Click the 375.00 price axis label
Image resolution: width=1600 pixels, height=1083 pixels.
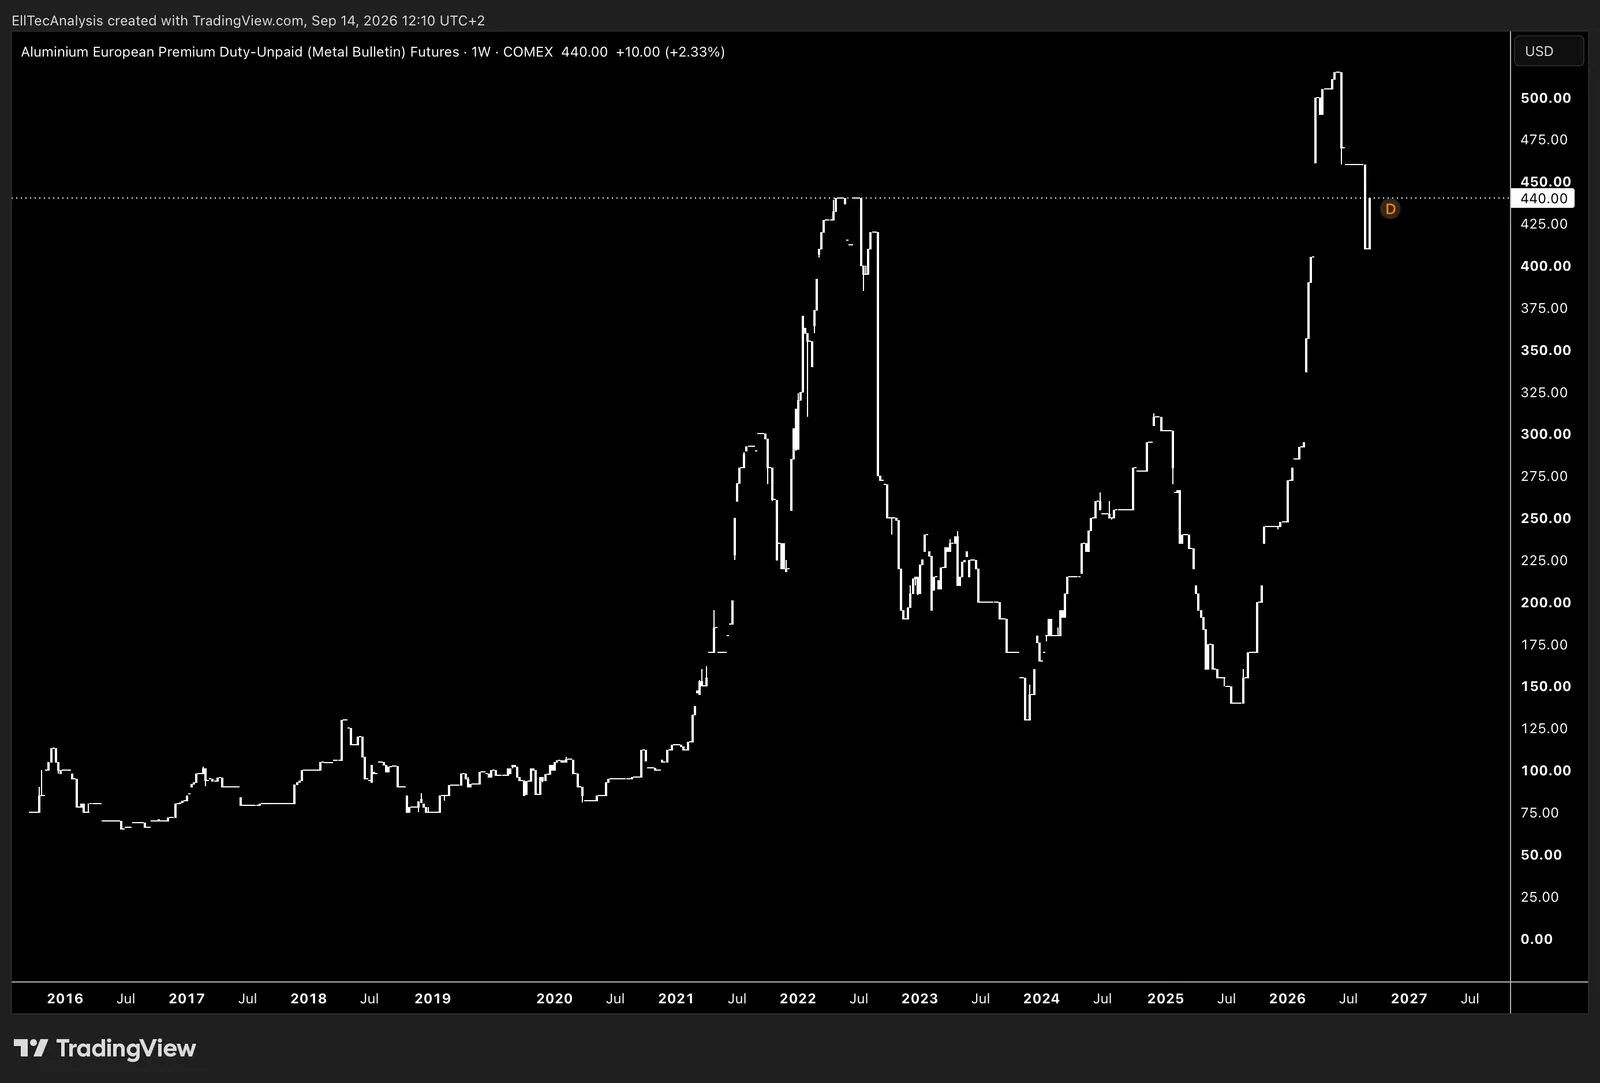(1544, 308)
